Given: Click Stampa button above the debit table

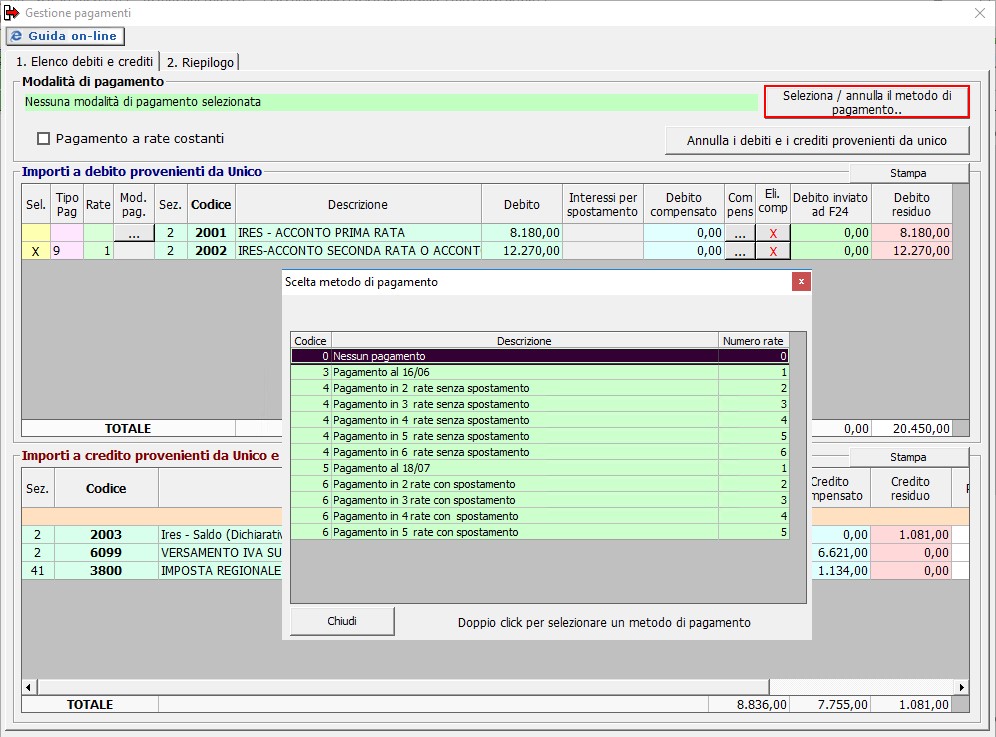Looking at the screenshot, I should click(908, 173).
